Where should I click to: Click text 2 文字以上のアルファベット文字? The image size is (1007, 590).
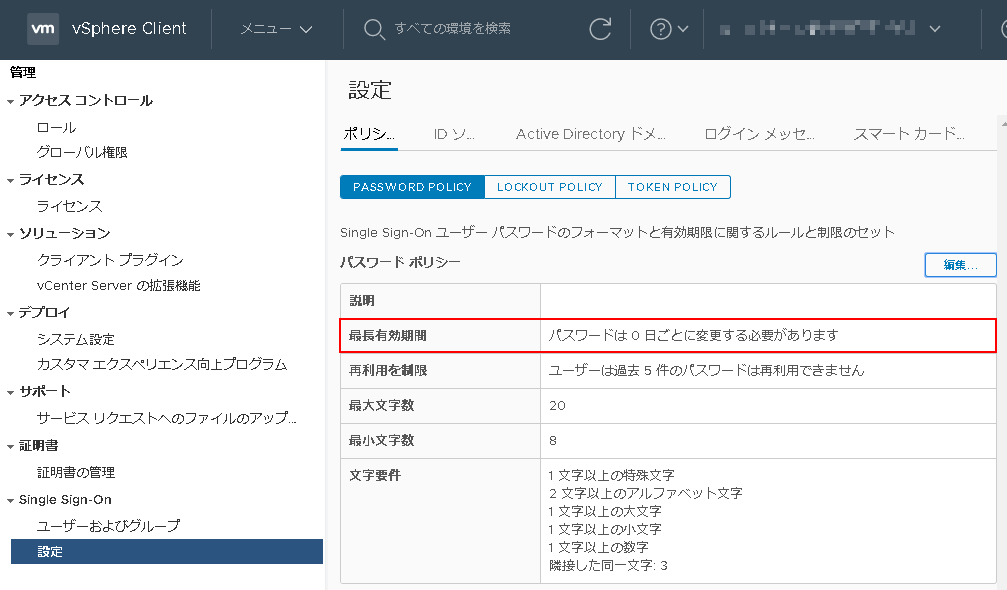[x=645, y=493]
